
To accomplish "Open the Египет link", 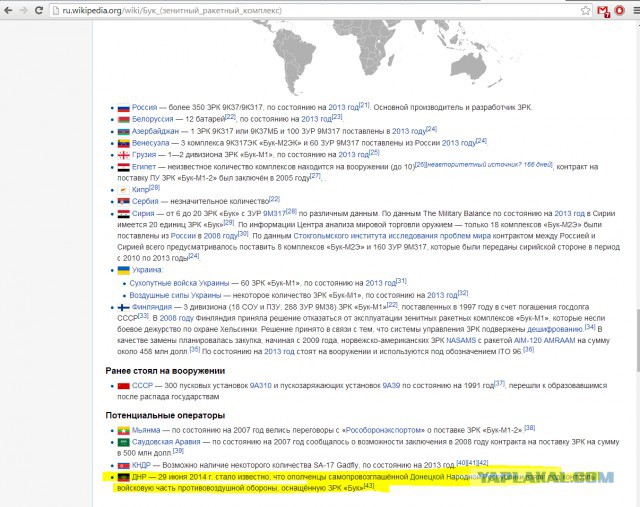I will click(x=144, y=167).
